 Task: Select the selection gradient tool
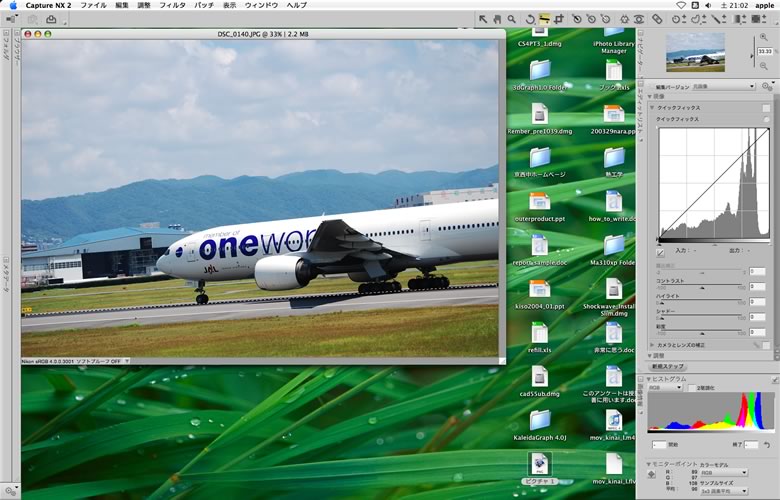click(740, 19)
